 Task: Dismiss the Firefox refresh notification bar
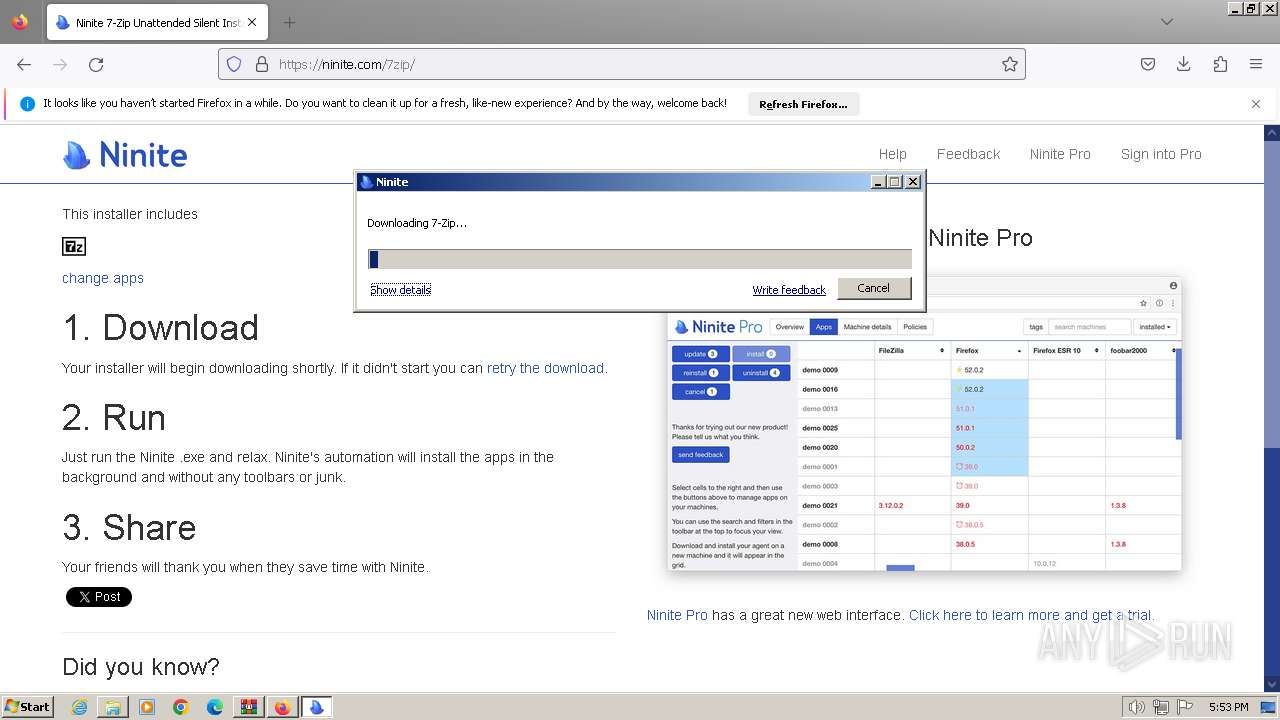pos(1256,104)
